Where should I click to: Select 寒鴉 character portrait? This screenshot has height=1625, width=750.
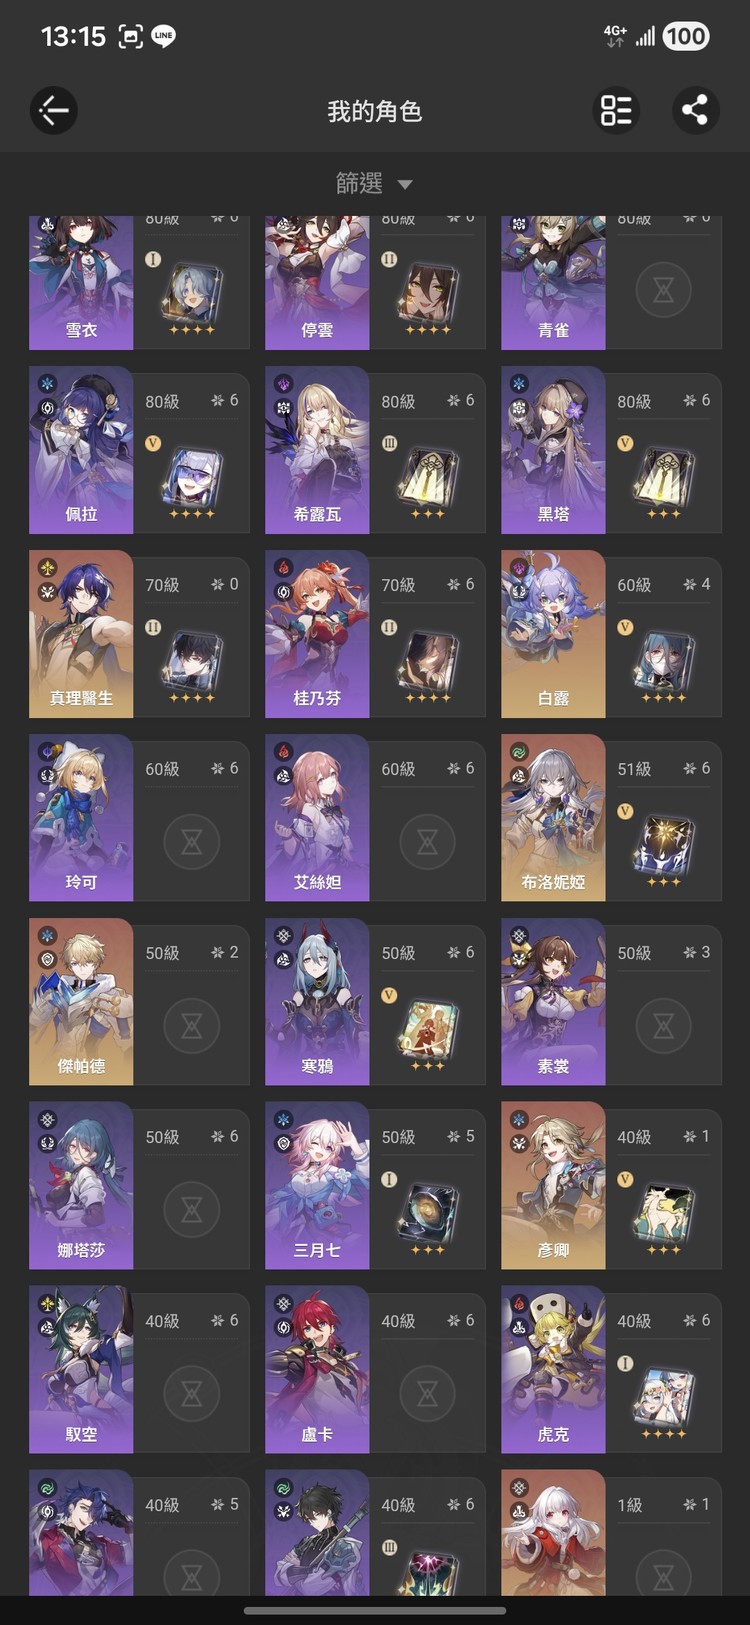[x=317, y=1002]
